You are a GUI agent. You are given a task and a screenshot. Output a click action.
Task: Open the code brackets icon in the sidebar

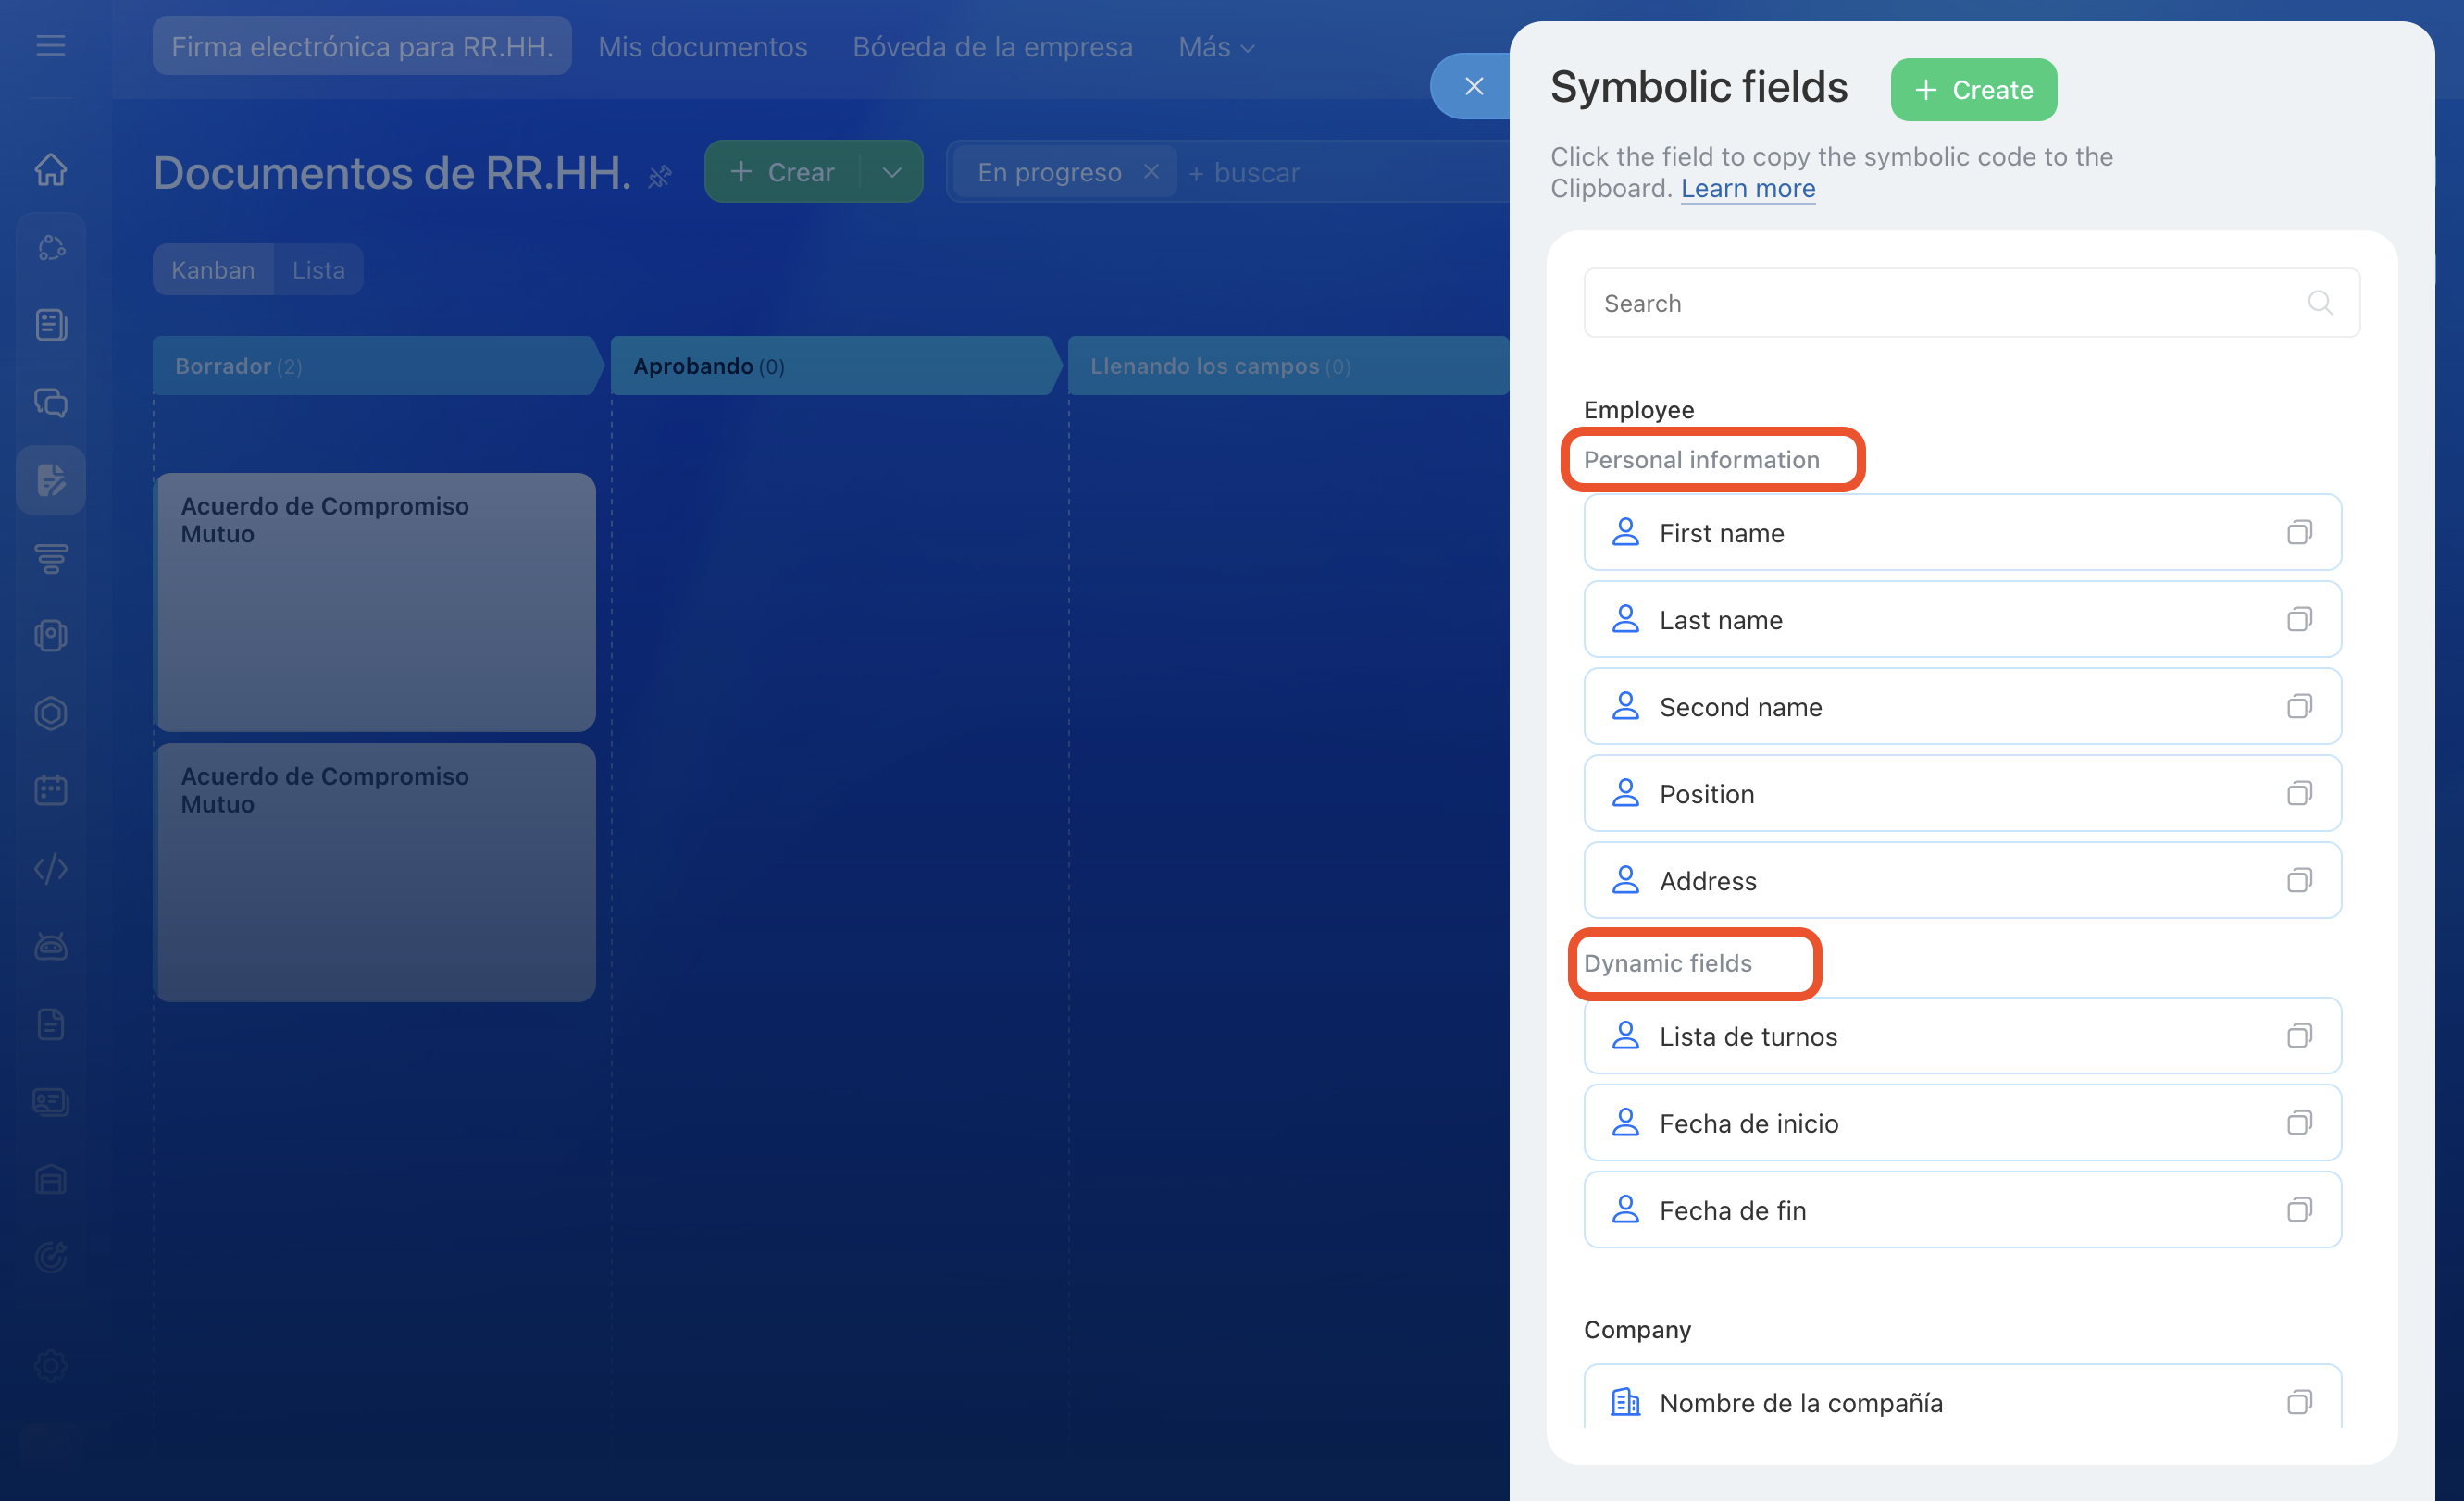[51, 868]
